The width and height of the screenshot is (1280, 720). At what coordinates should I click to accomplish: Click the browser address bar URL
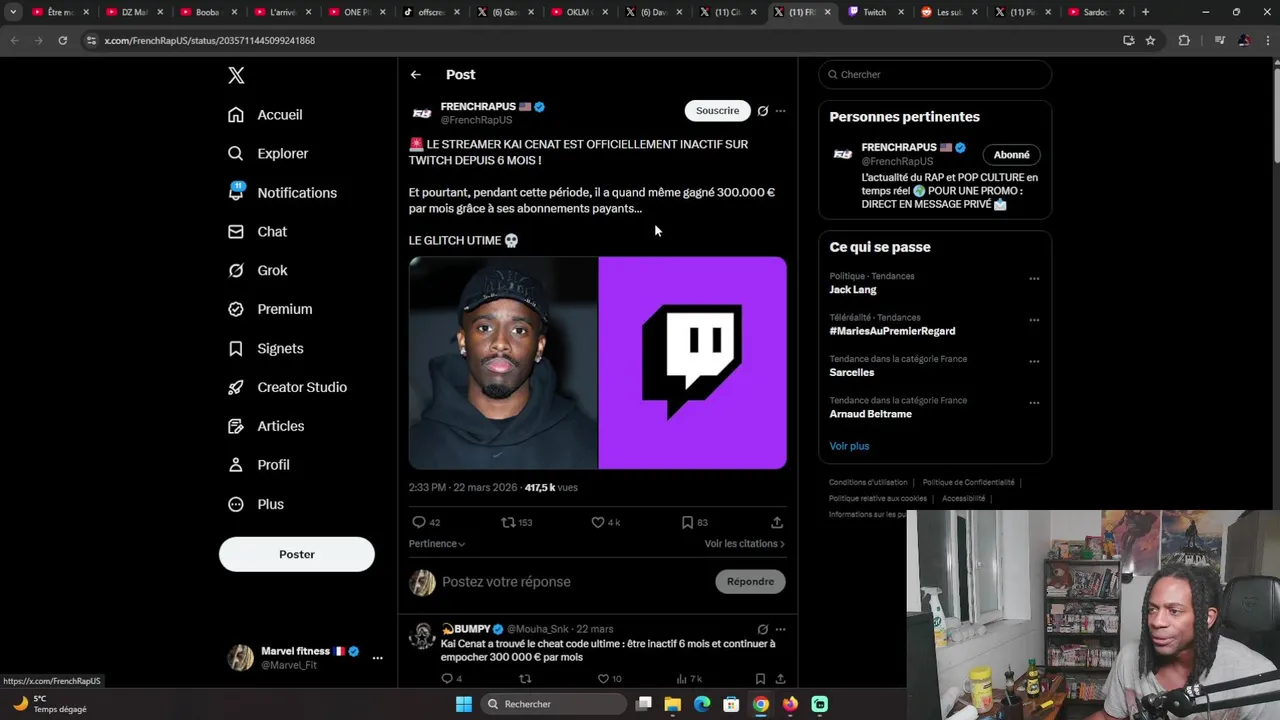point(209,41)
